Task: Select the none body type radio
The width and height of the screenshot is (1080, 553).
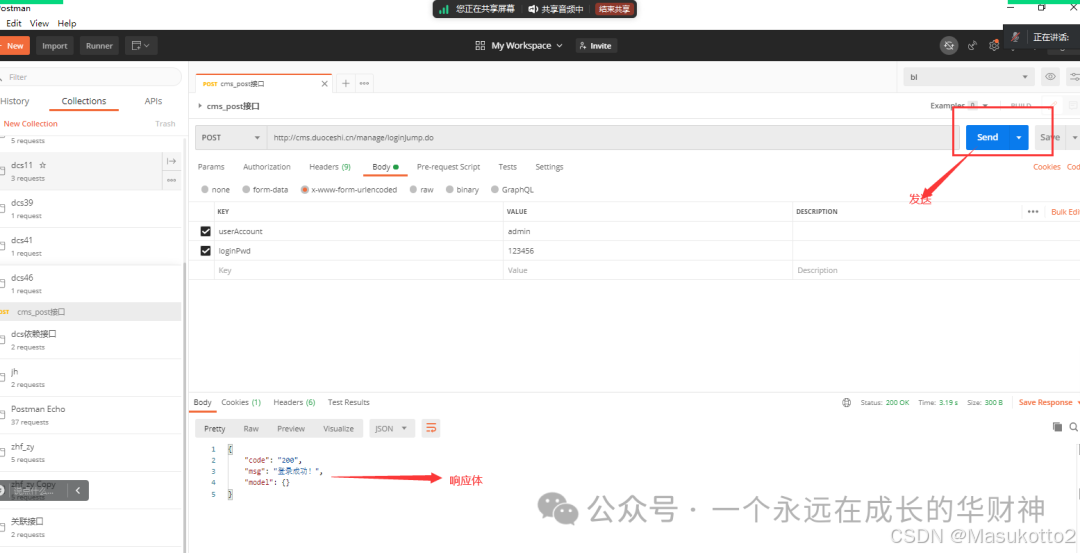Action: point(205,189)
